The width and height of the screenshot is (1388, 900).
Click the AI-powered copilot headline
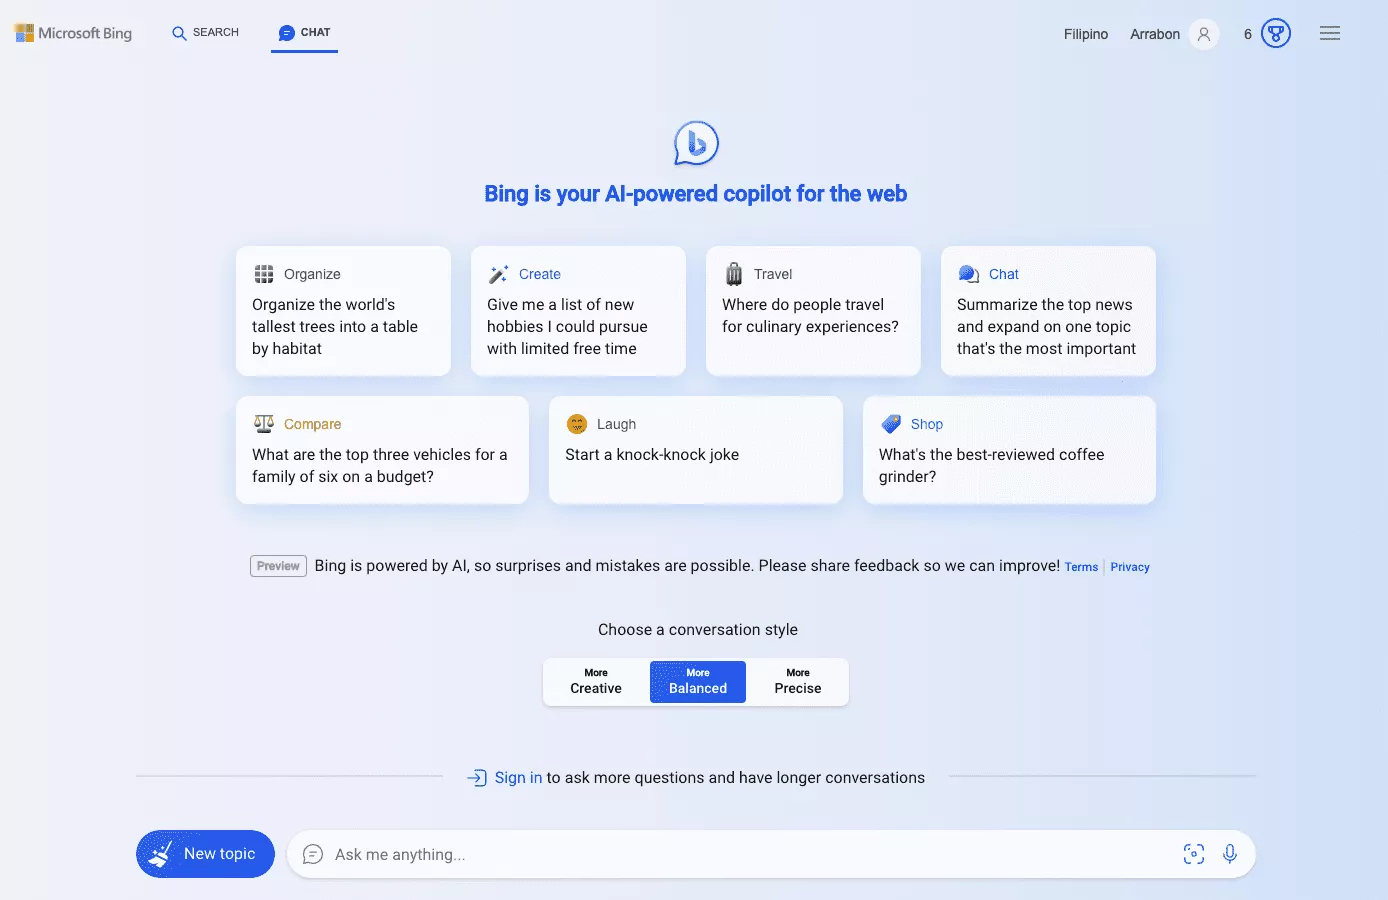click(x=696, y=194)
